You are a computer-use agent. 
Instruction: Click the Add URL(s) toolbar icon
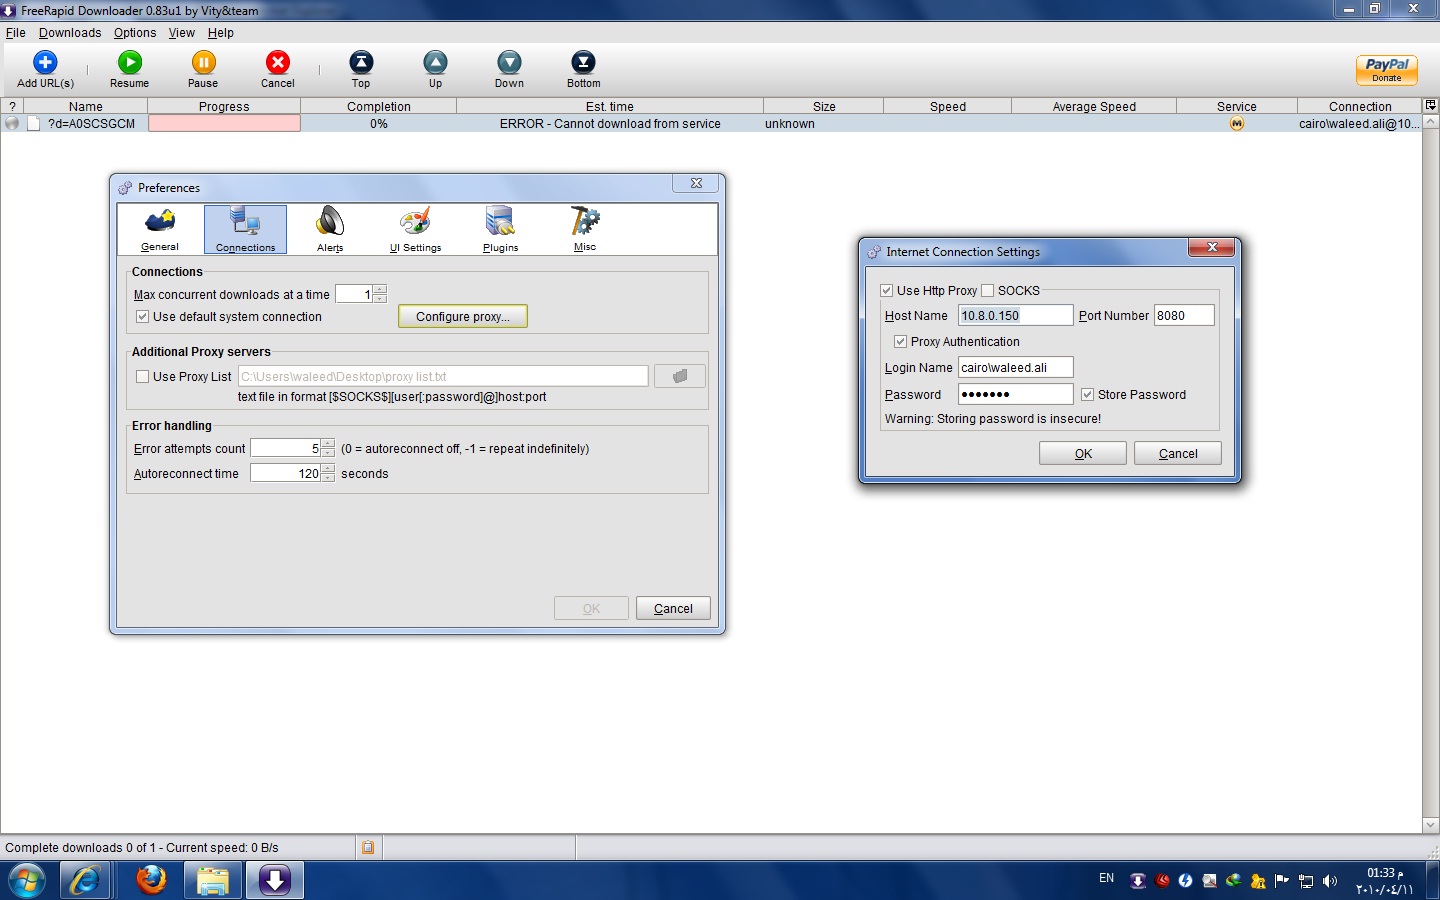pos(45,63)
